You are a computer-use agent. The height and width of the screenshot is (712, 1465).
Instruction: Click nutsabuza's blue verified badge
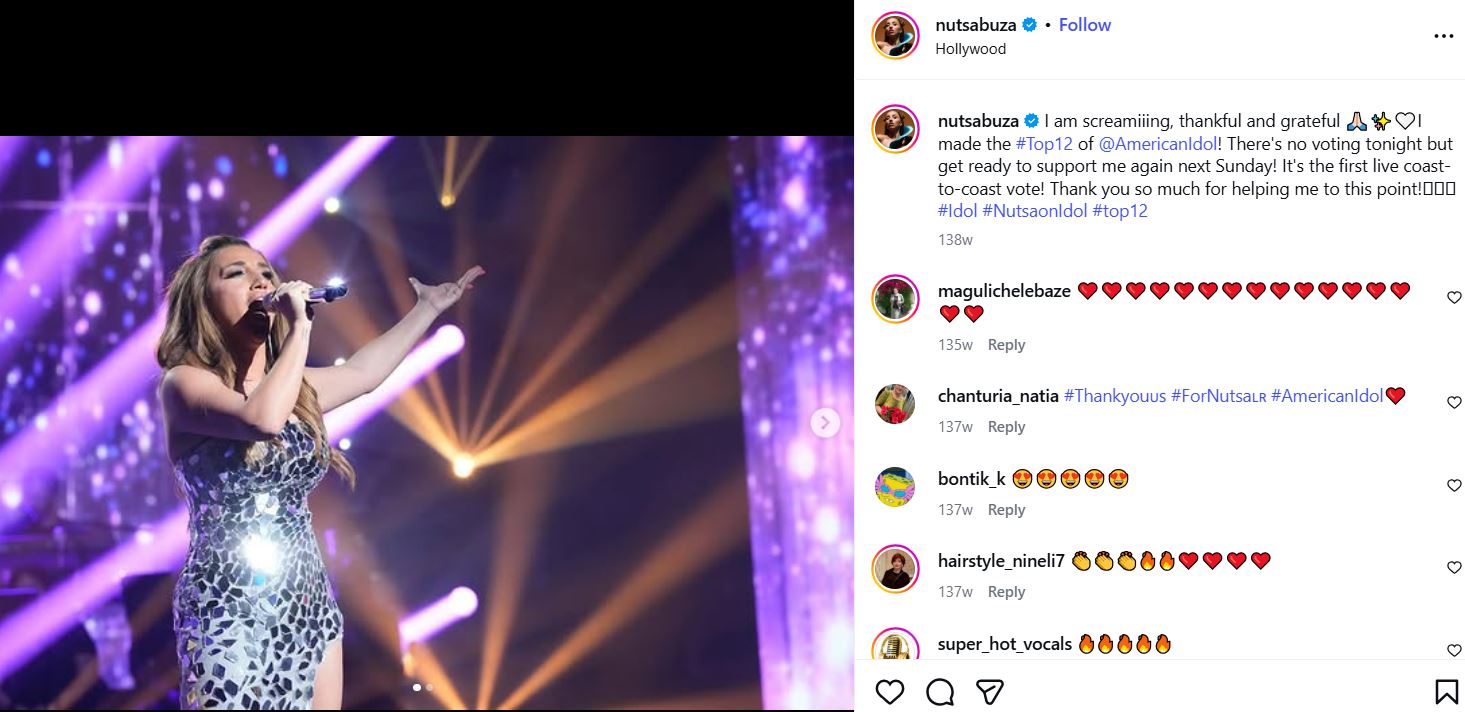[x=1027, y=24]
